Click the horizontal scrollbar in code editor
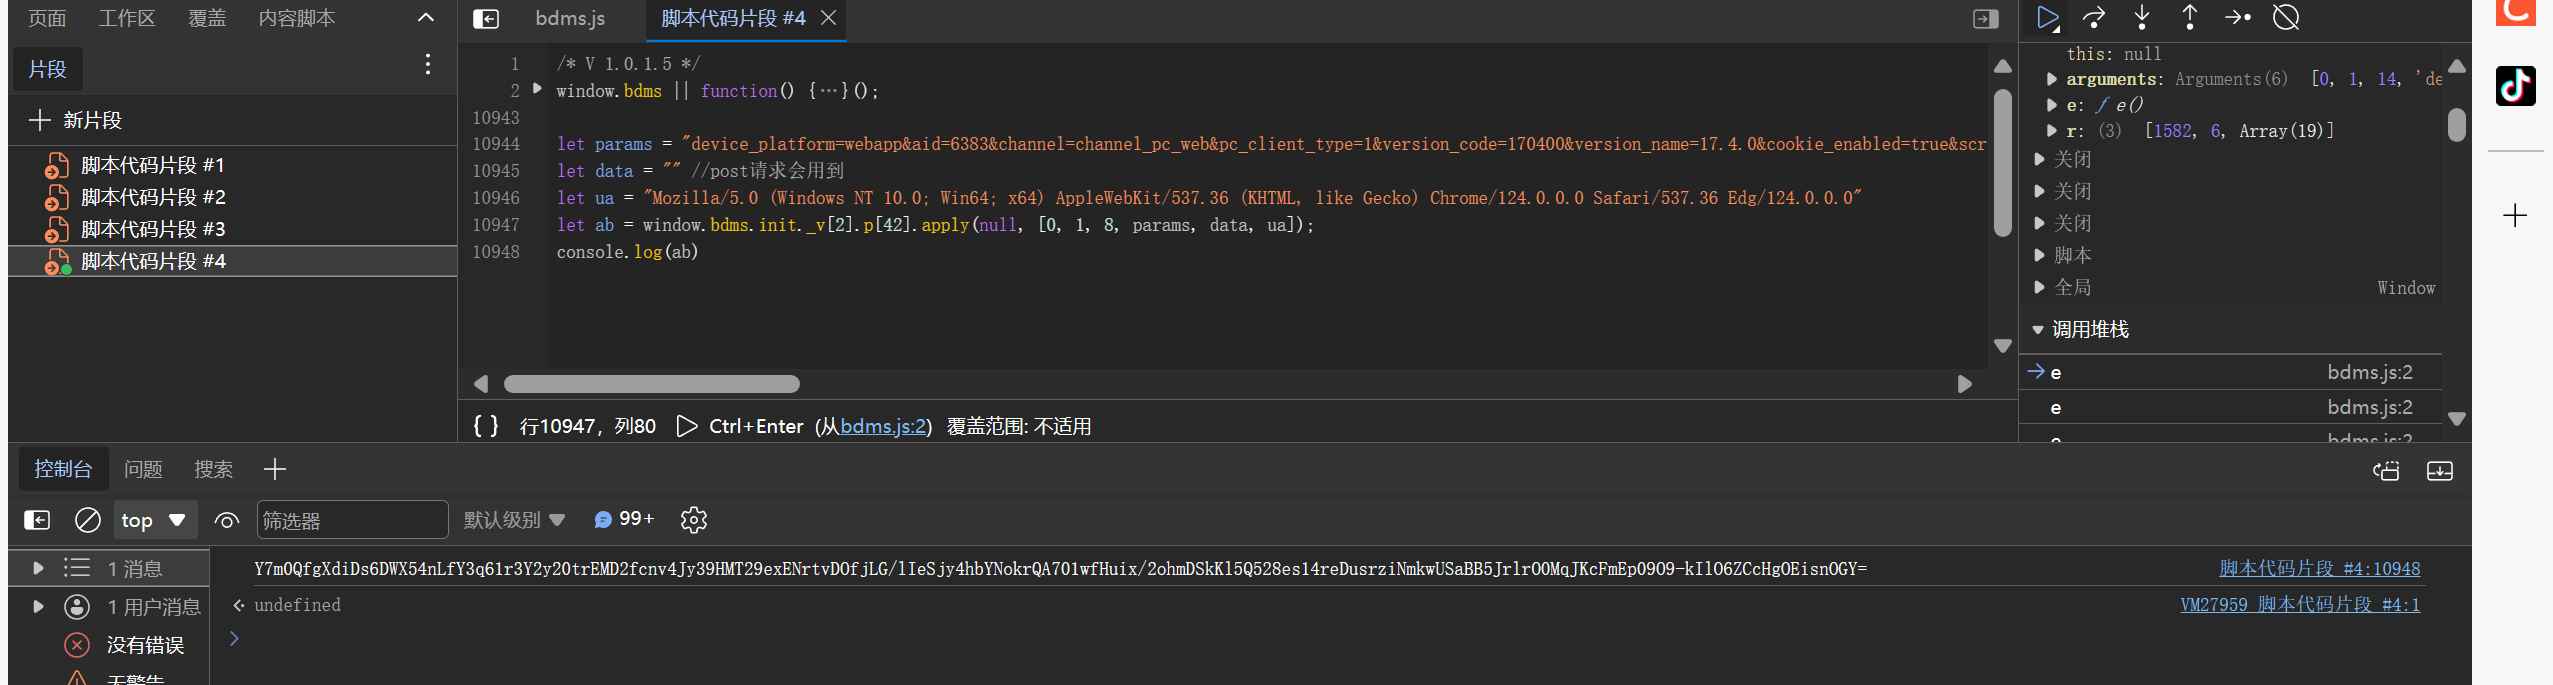This screenshot has width=2553, height=685. coord(651,384)
